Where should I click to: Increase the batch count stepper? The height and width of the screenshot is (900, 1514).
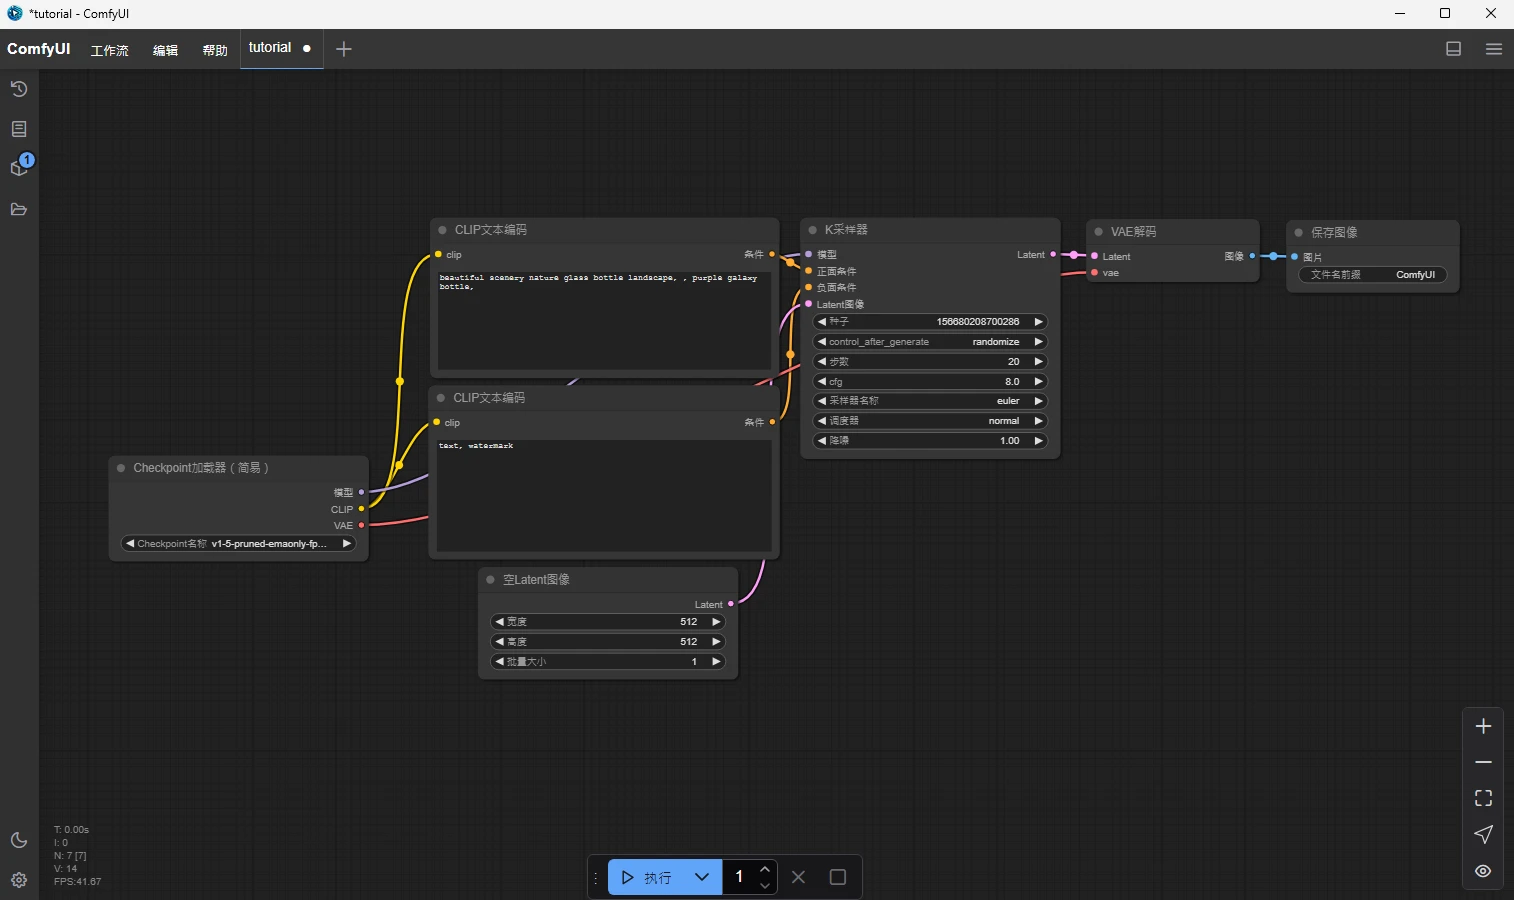pos(765,869)
